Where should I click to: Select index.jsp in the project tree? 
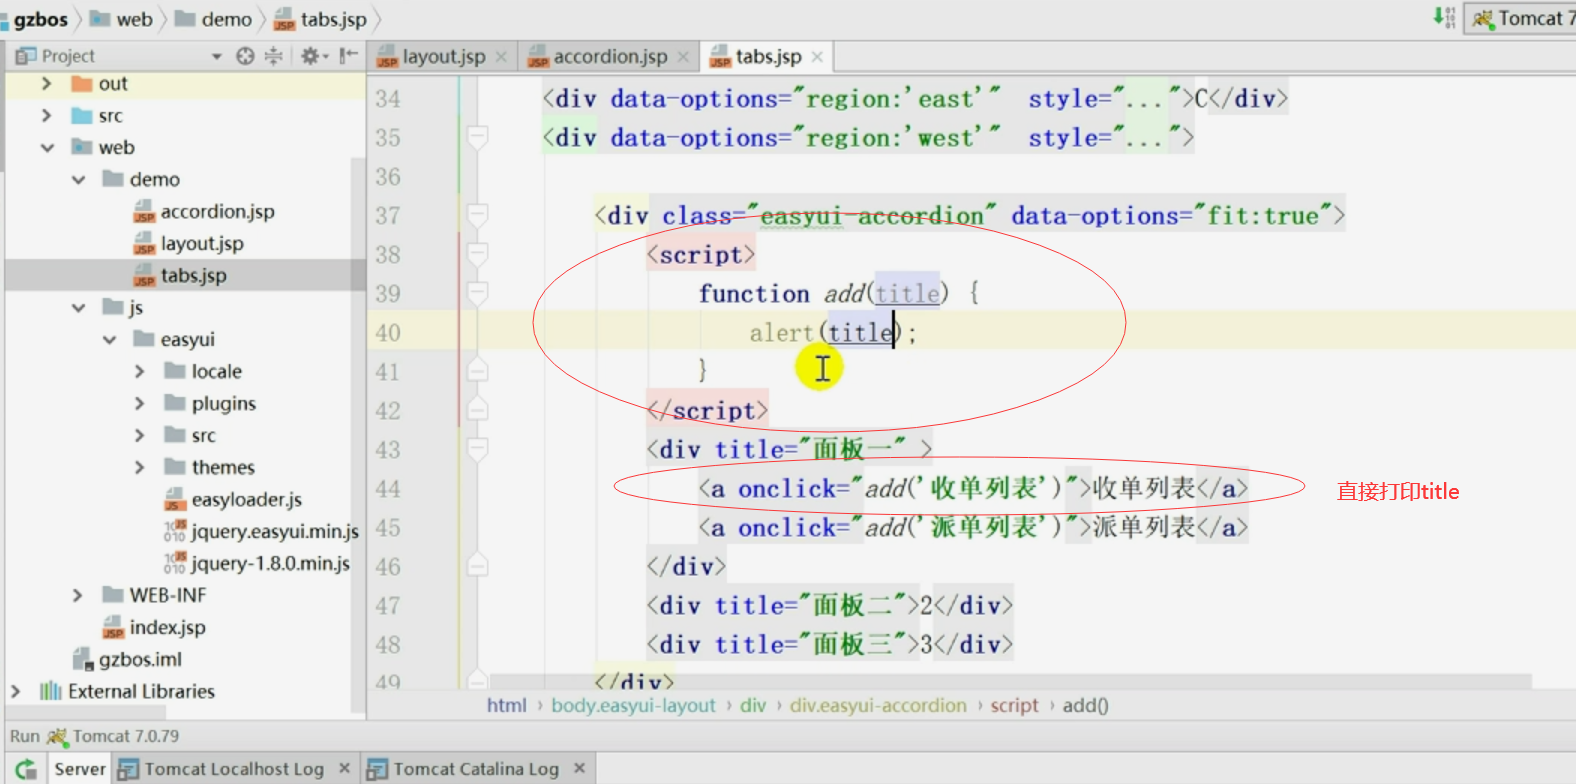tap(167, 628)
